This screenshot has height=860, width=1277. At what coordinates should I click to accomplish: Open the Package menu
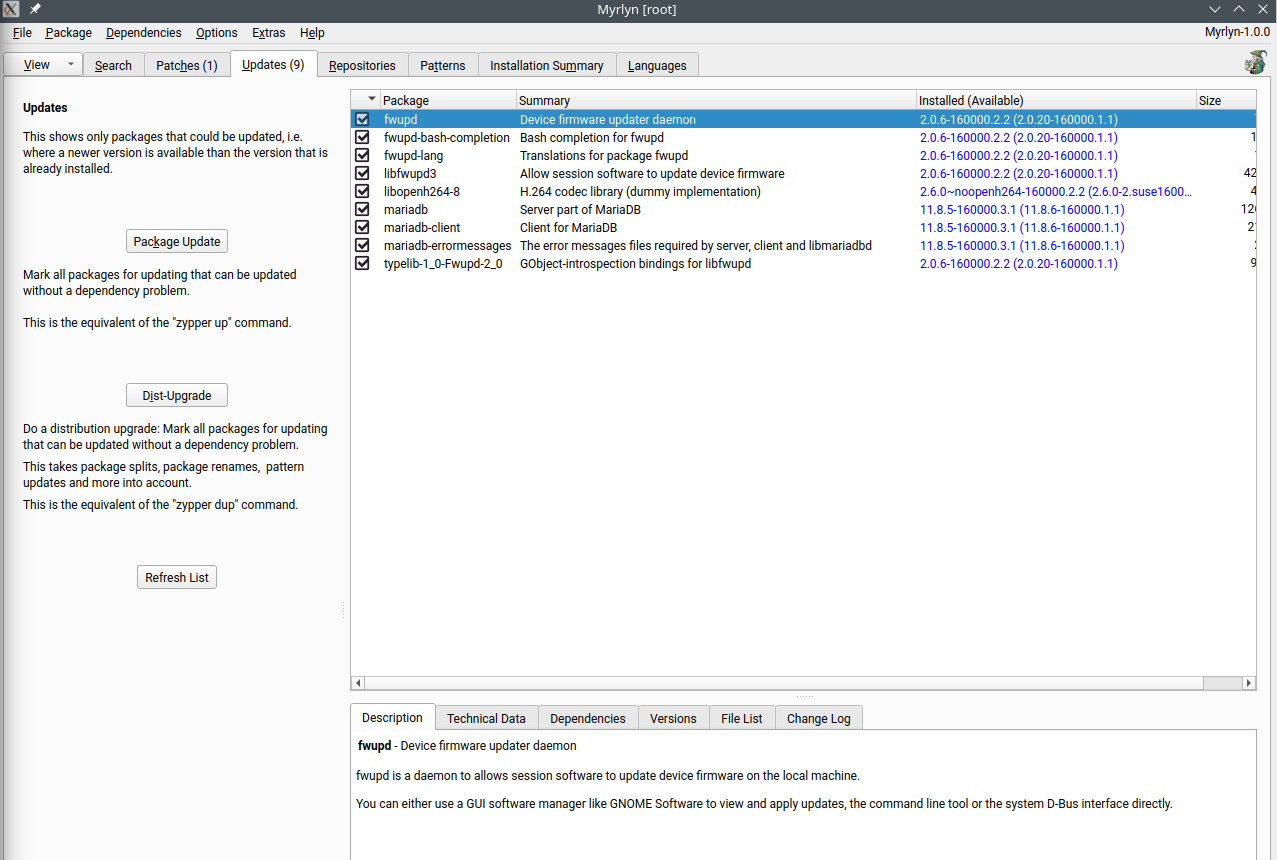tap(68, 33)
